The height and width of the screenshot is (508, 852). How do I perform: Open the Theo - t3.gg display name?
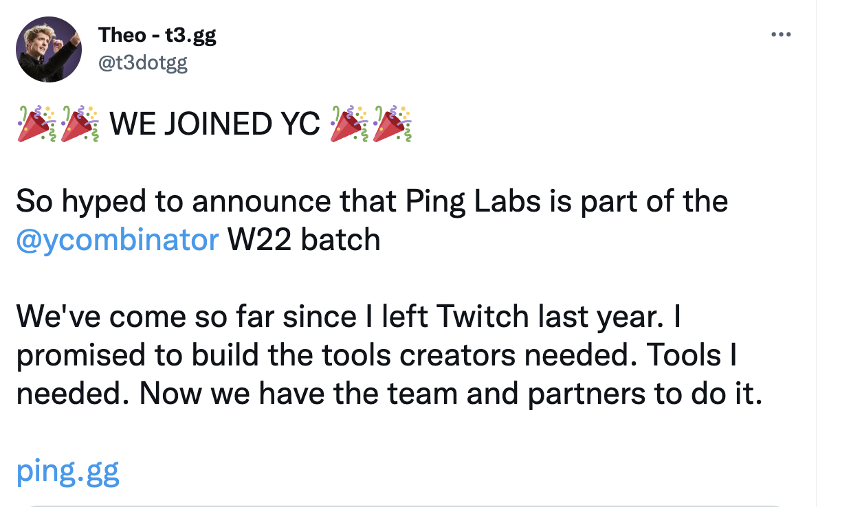tap(157, 36)
